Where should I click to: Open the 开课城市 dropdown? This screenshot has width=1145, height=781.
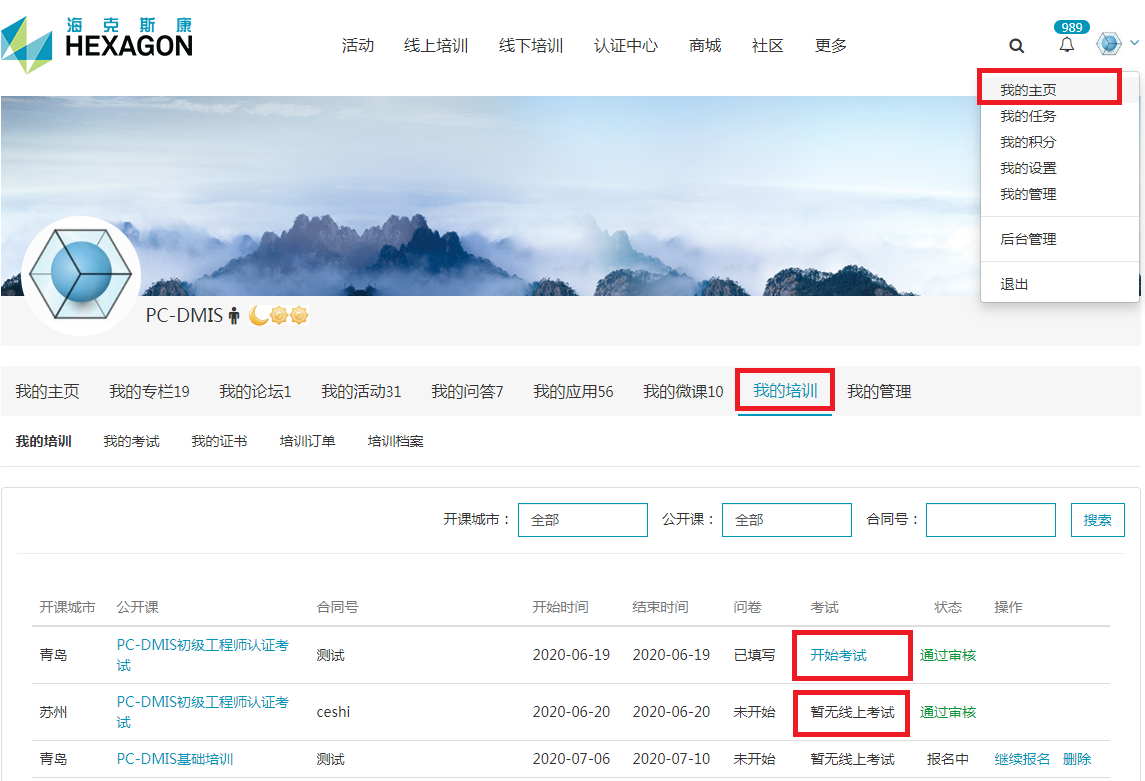coord(583,520)
